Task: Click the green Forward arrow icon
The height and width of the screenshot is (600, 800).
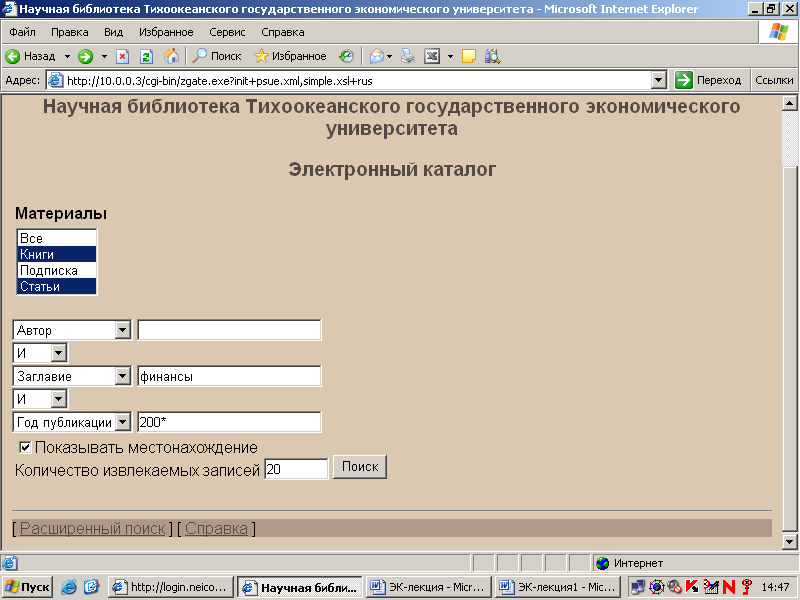Action: pyautogui.click(x=85, y=56)
